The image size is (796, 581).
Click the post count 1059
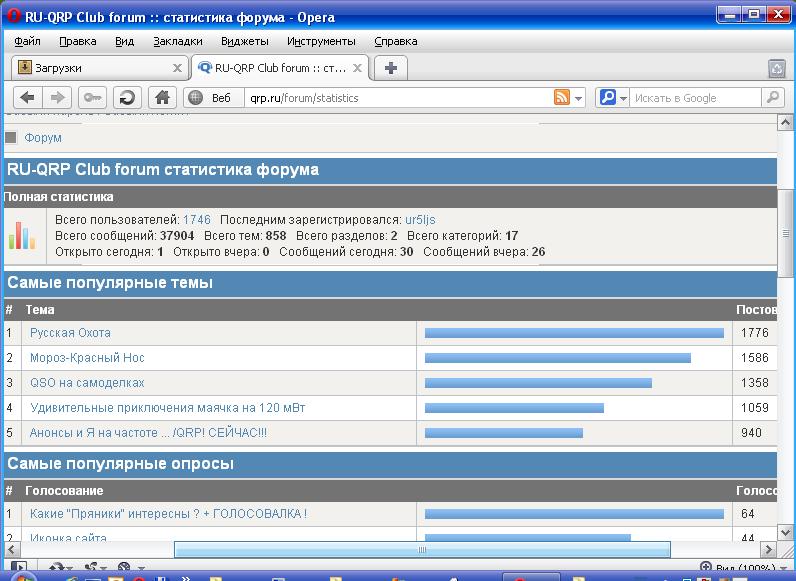pos(754,407)
